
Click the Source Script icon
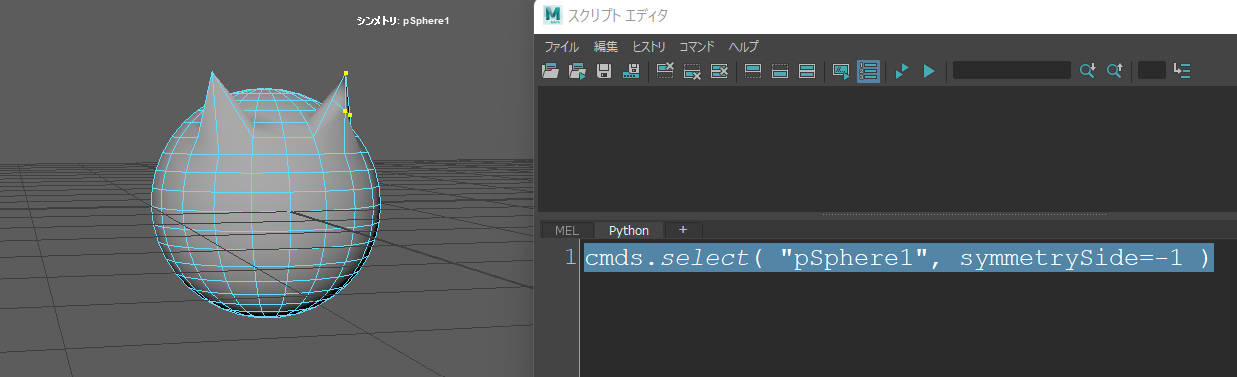tap(577, 70)
